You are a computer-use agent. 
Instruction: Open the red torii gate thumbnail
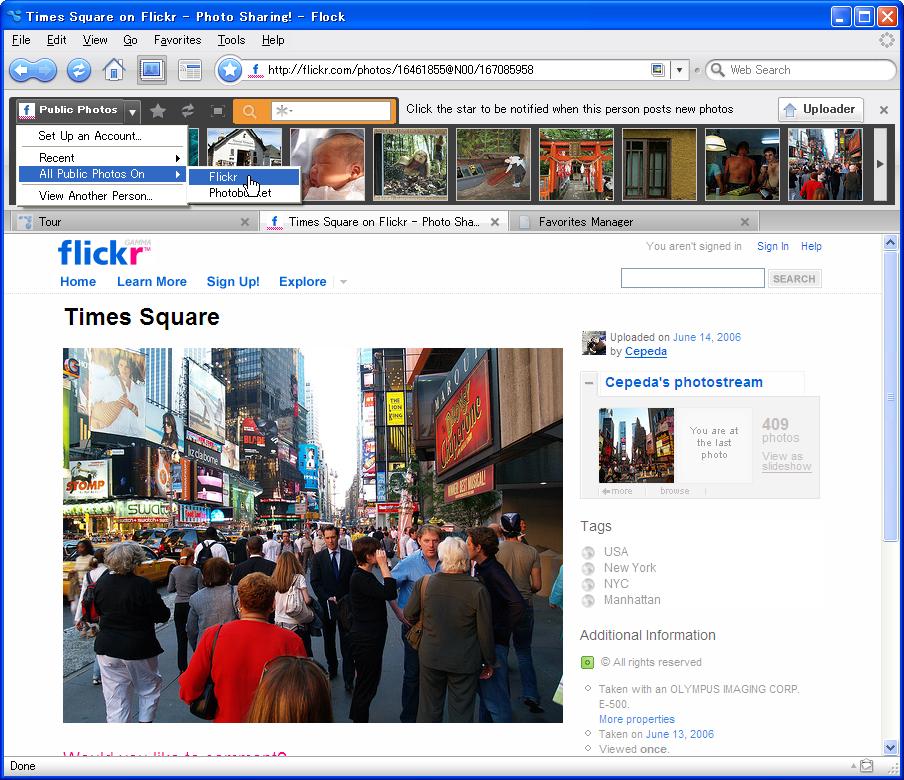pos(576,164)
